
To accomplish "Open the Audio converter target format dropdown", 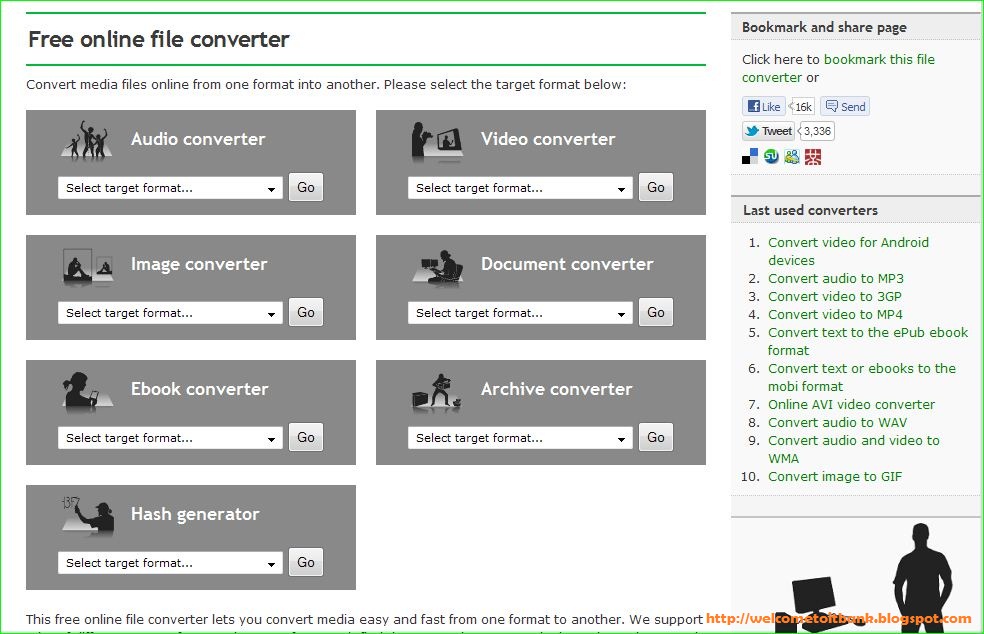I will (170, 188).
